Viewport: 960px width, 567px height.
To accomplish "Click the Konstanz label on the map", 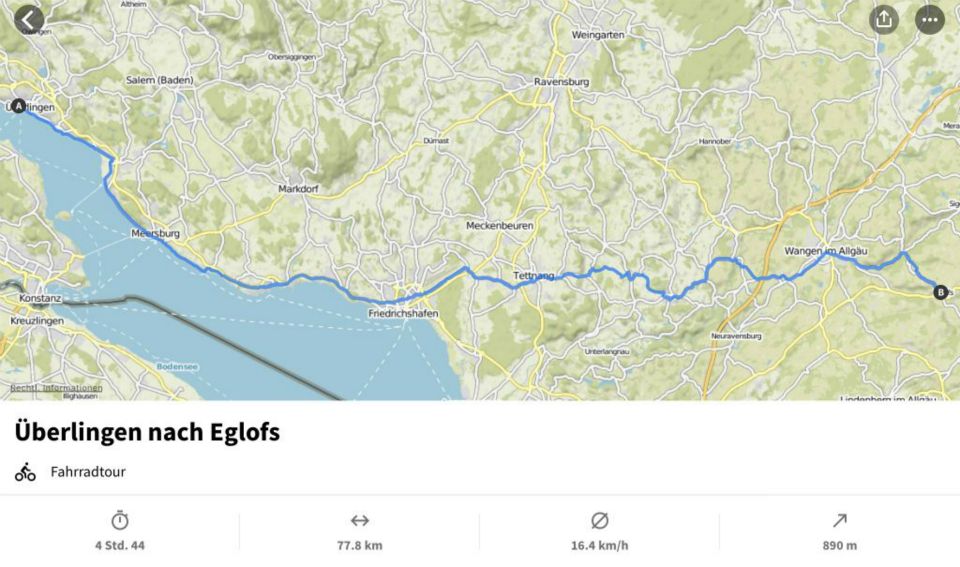I will pos(40,298).
